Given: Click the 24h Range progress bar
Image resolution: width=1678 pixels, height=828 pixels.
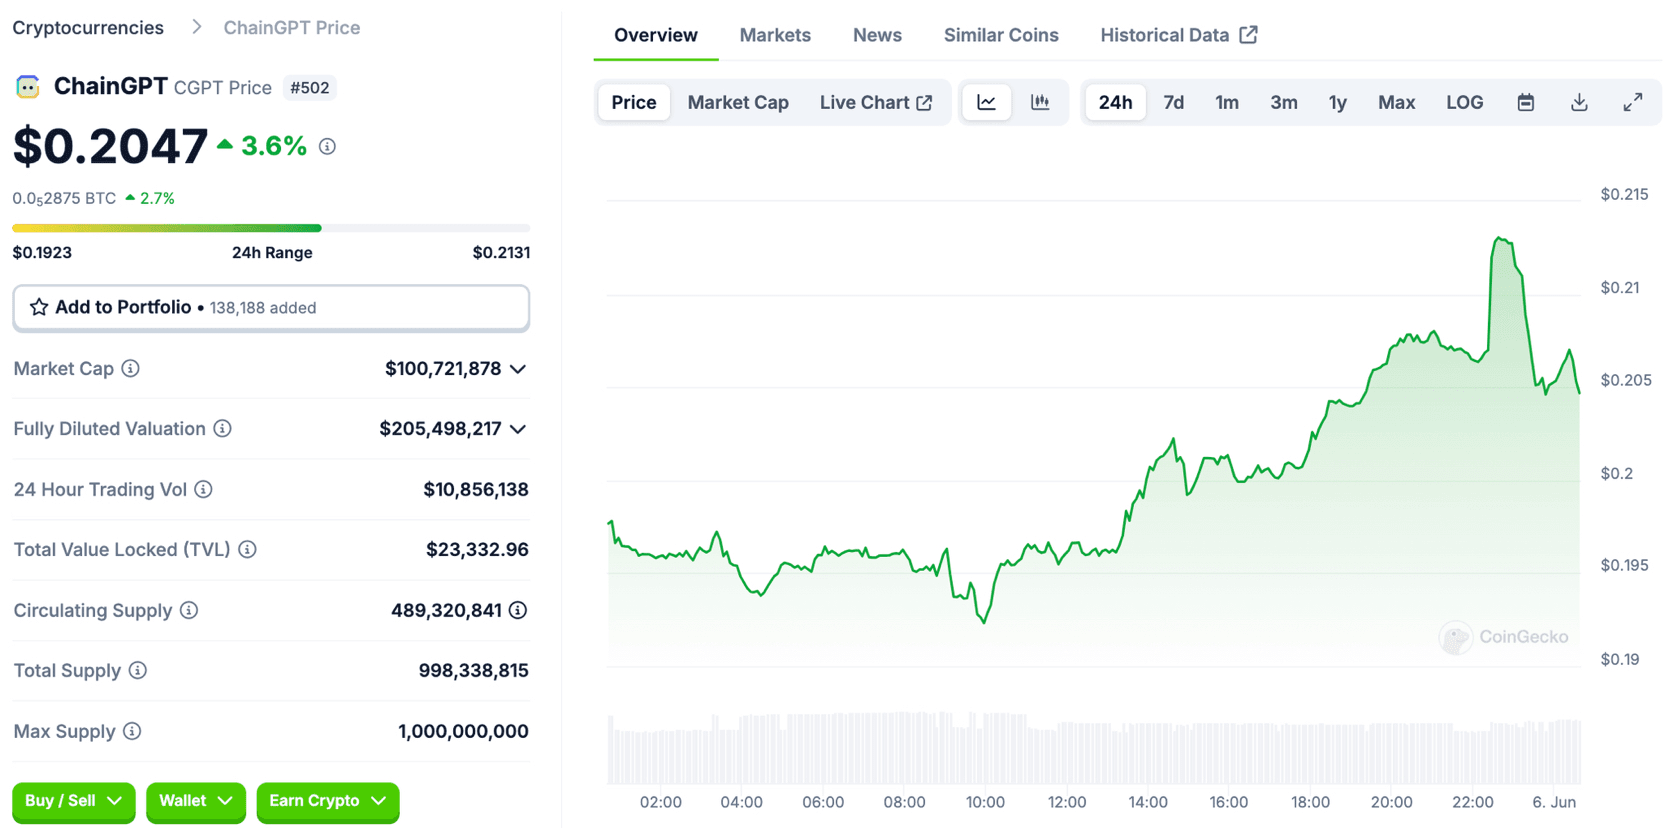Looking at the screenshot, I should (x=271, y=228).
